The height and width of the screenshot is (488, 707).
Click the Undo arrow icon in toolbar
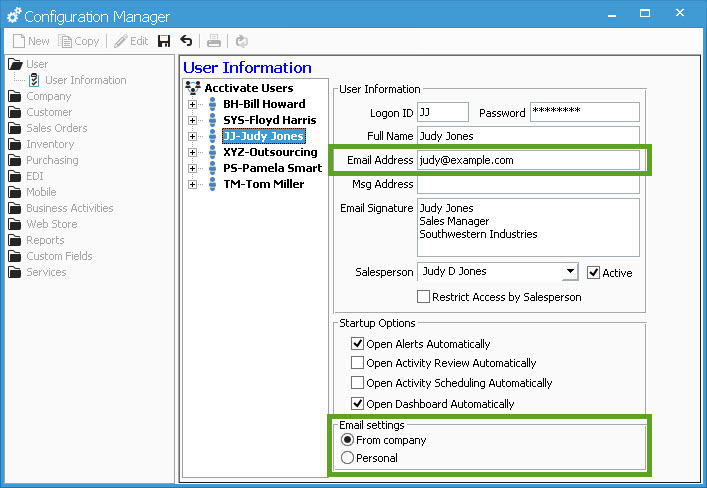(186, 41)
